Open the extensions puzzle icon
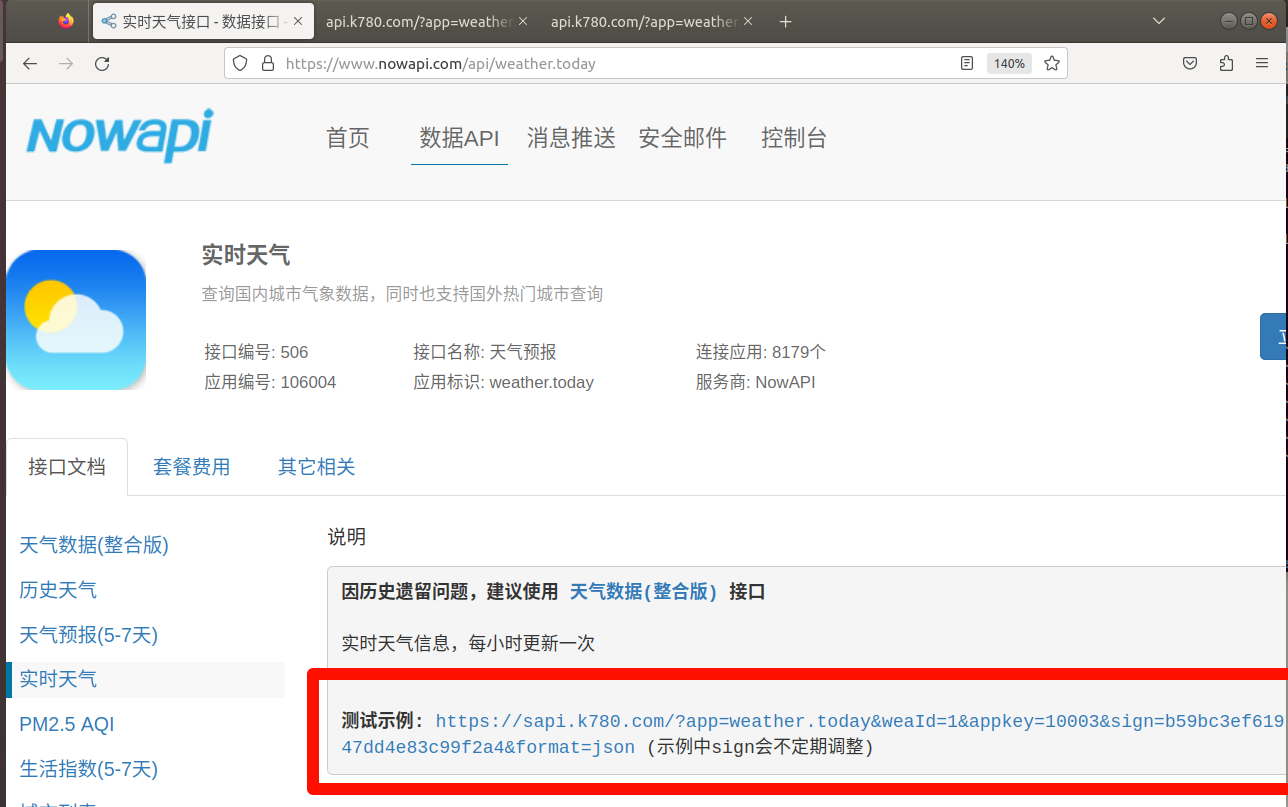Screen dimensions: 1288x807 1226,64
